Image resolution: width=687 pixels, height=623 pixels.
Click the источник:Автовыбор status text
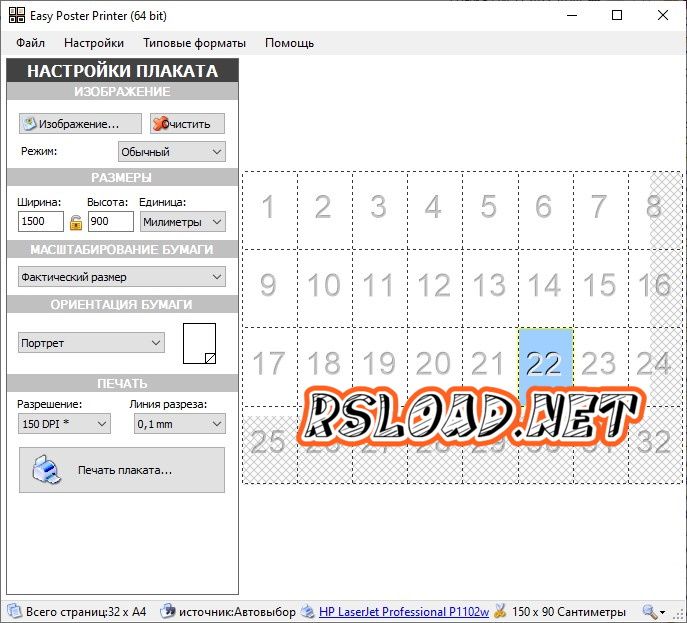point(237,612)
